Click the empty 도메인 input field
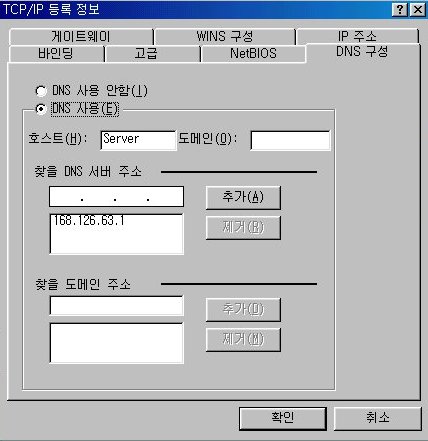This screenshot has width=428, height=441. tap(290, 140)
